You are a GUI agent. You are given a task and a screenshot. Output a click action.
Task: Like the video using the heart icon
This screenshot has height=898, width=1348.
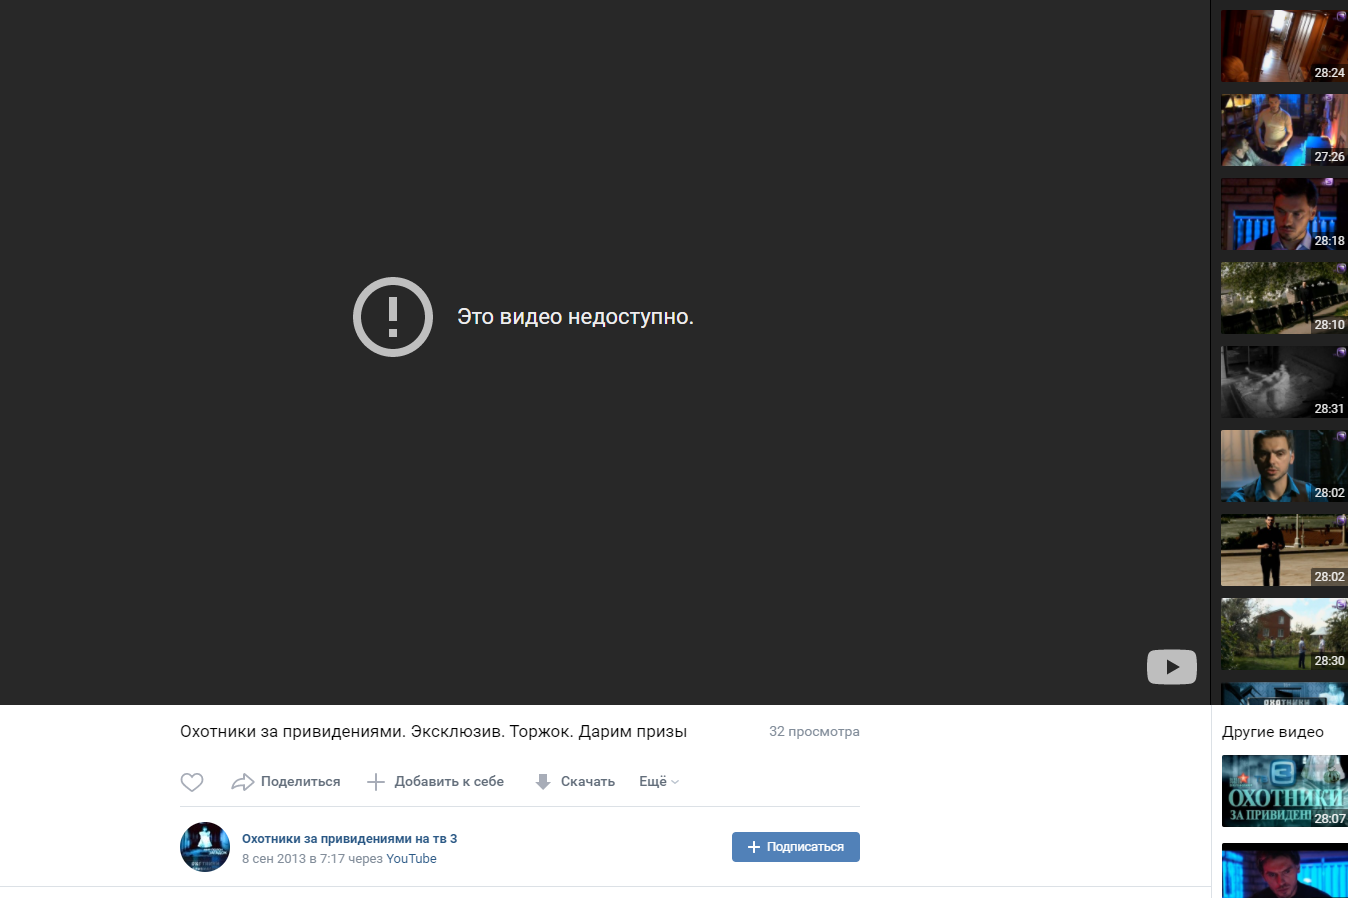click(192, 781)
